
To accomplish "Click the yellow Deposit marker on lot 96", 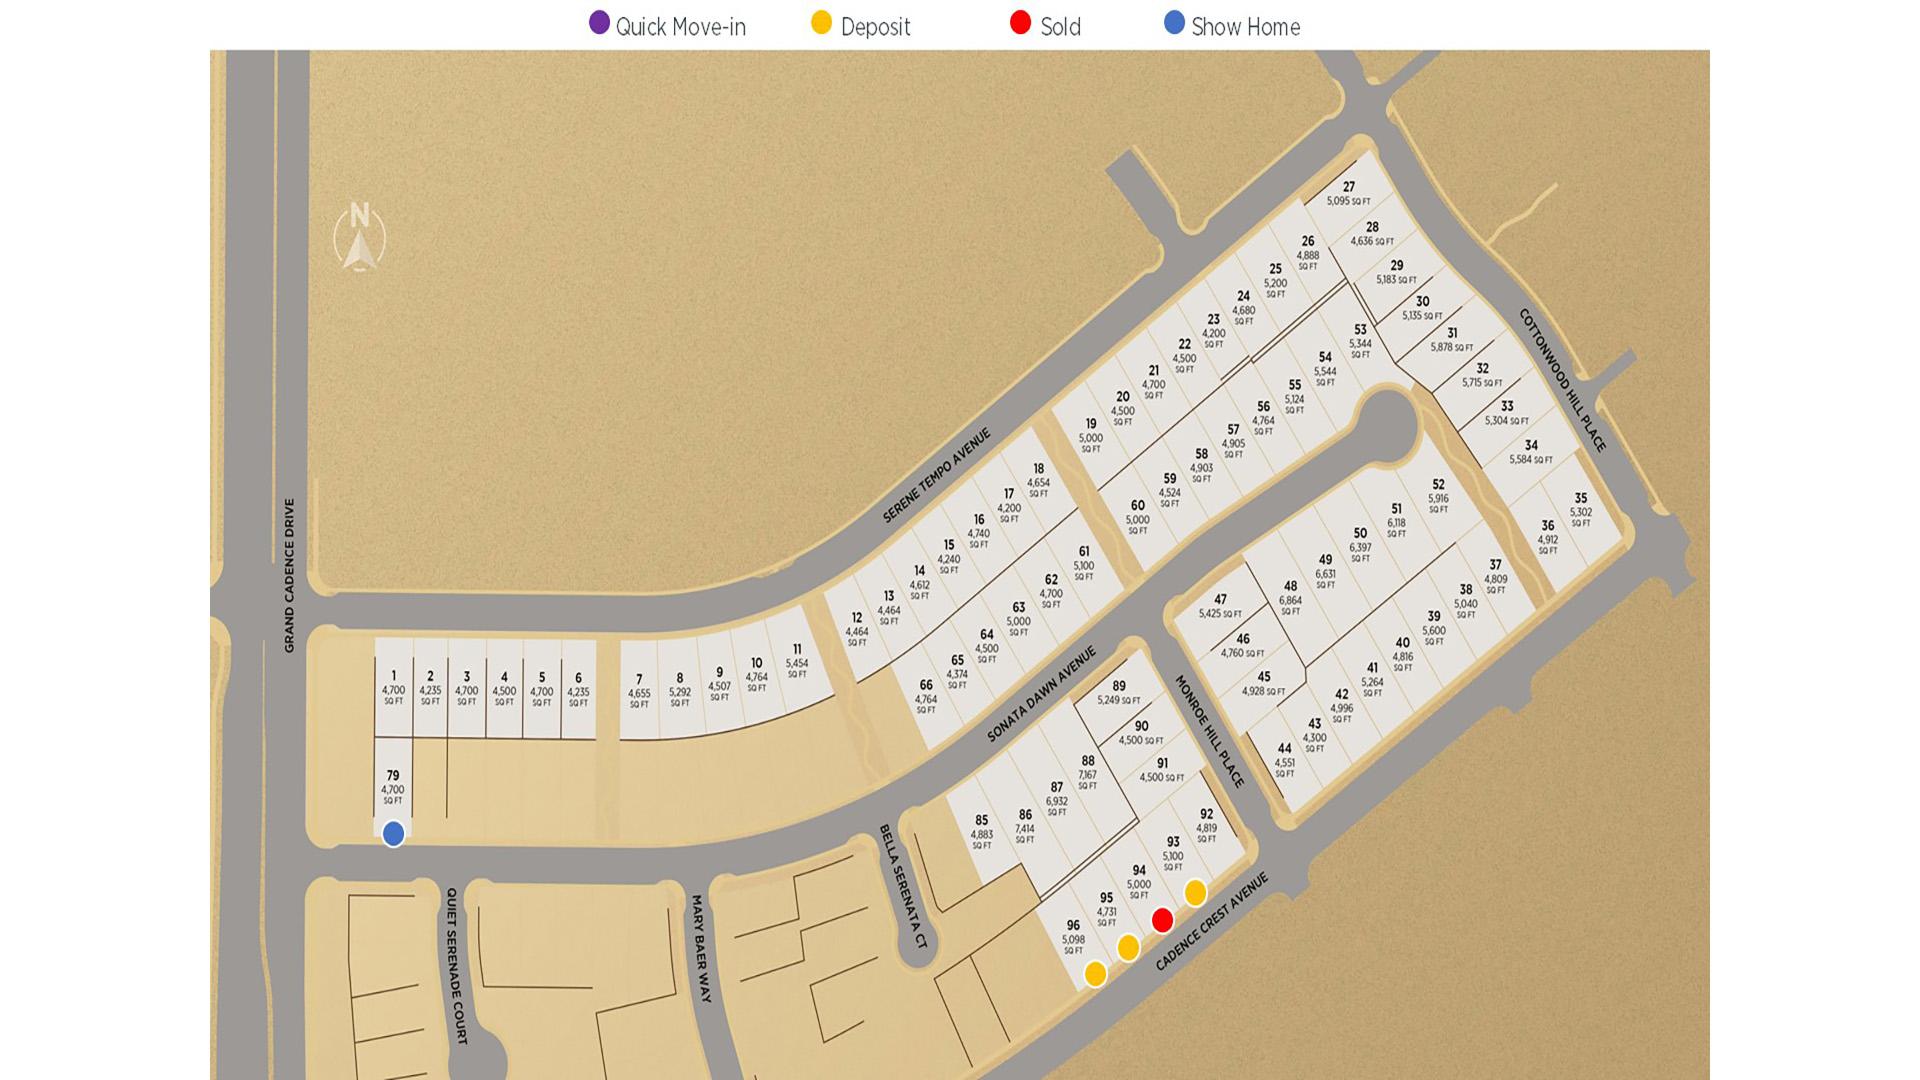I will coord(1095,973).
